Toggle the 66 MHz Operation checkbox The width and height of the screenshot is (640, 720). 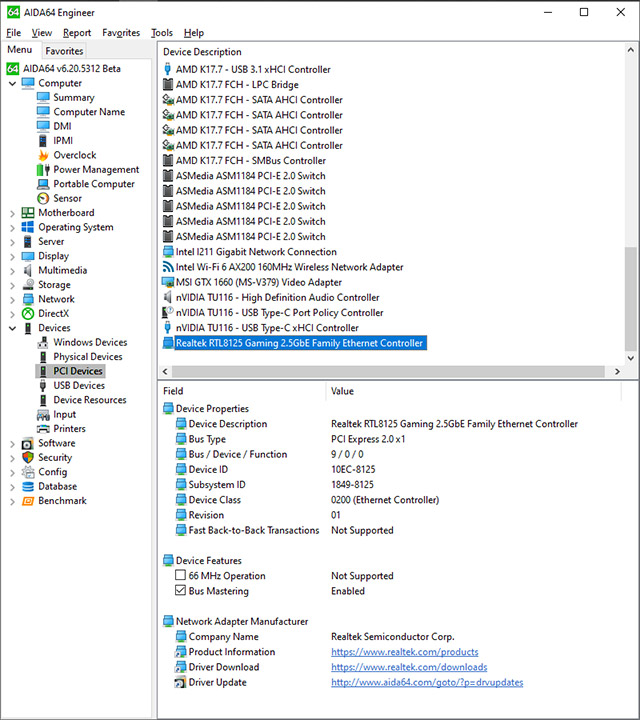tap(180, 575)
